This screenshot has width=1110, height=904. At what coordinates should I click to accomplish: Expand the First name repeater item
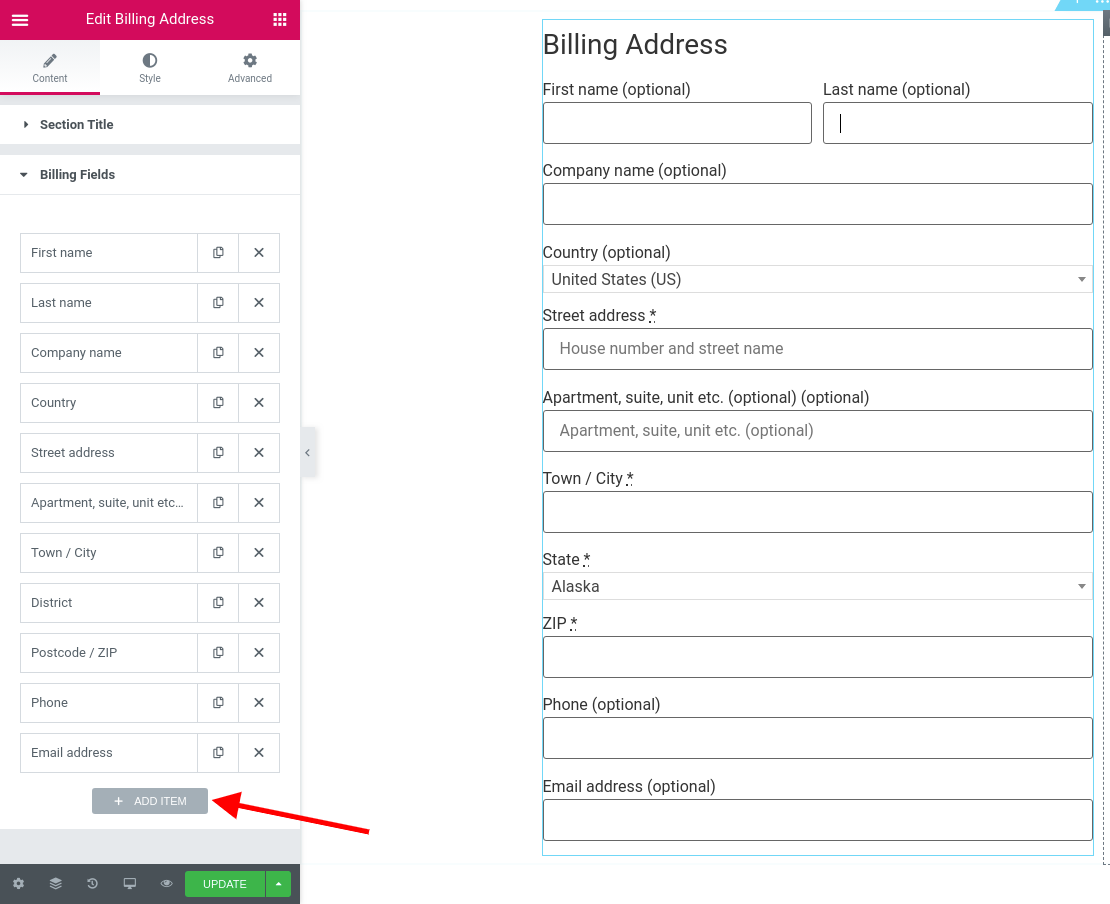point(109,253)
